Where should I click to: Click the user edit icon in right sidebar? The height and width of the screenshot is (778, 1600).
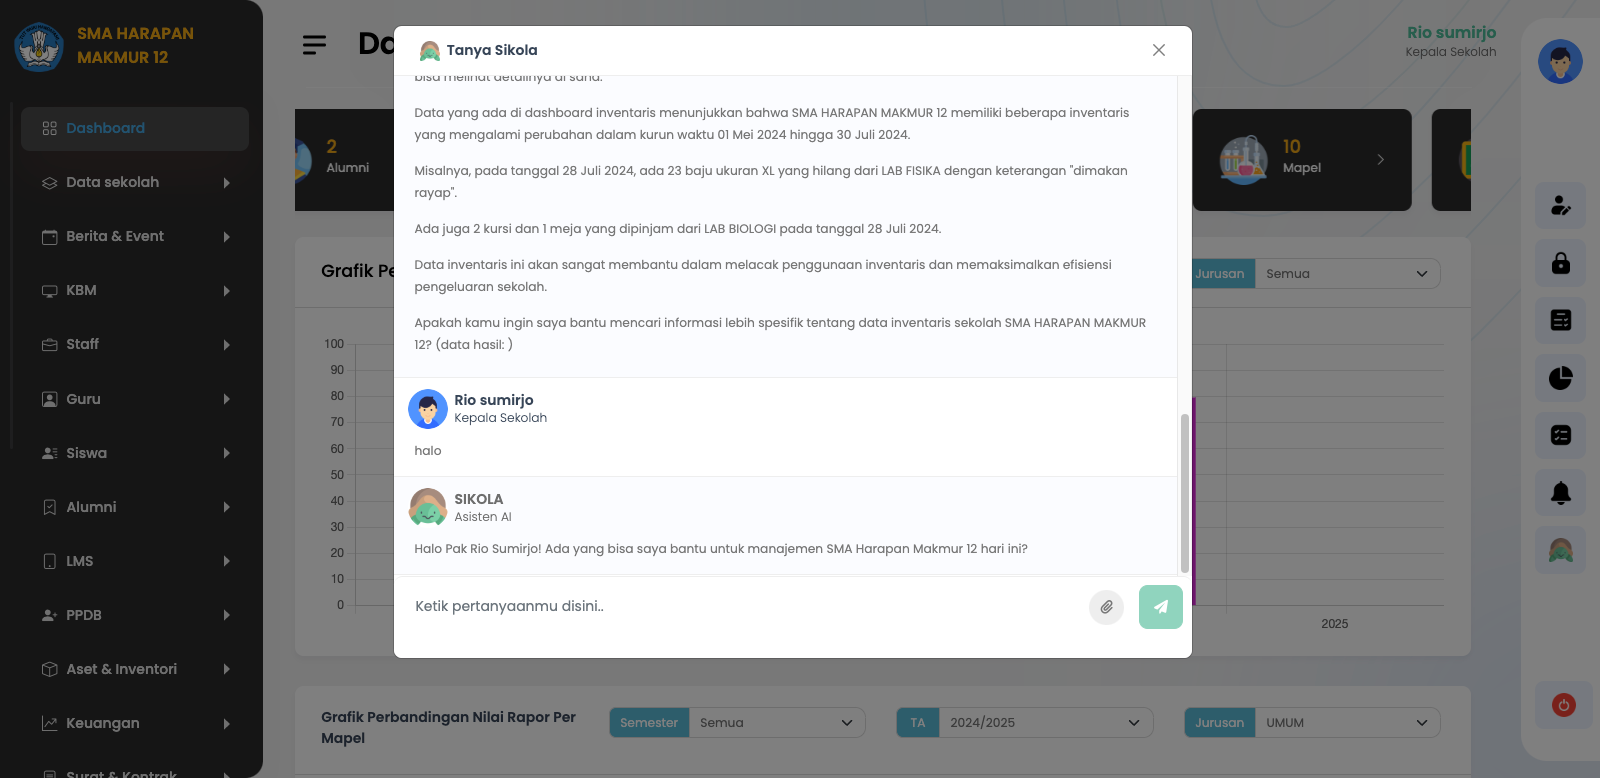[1560, 205]
